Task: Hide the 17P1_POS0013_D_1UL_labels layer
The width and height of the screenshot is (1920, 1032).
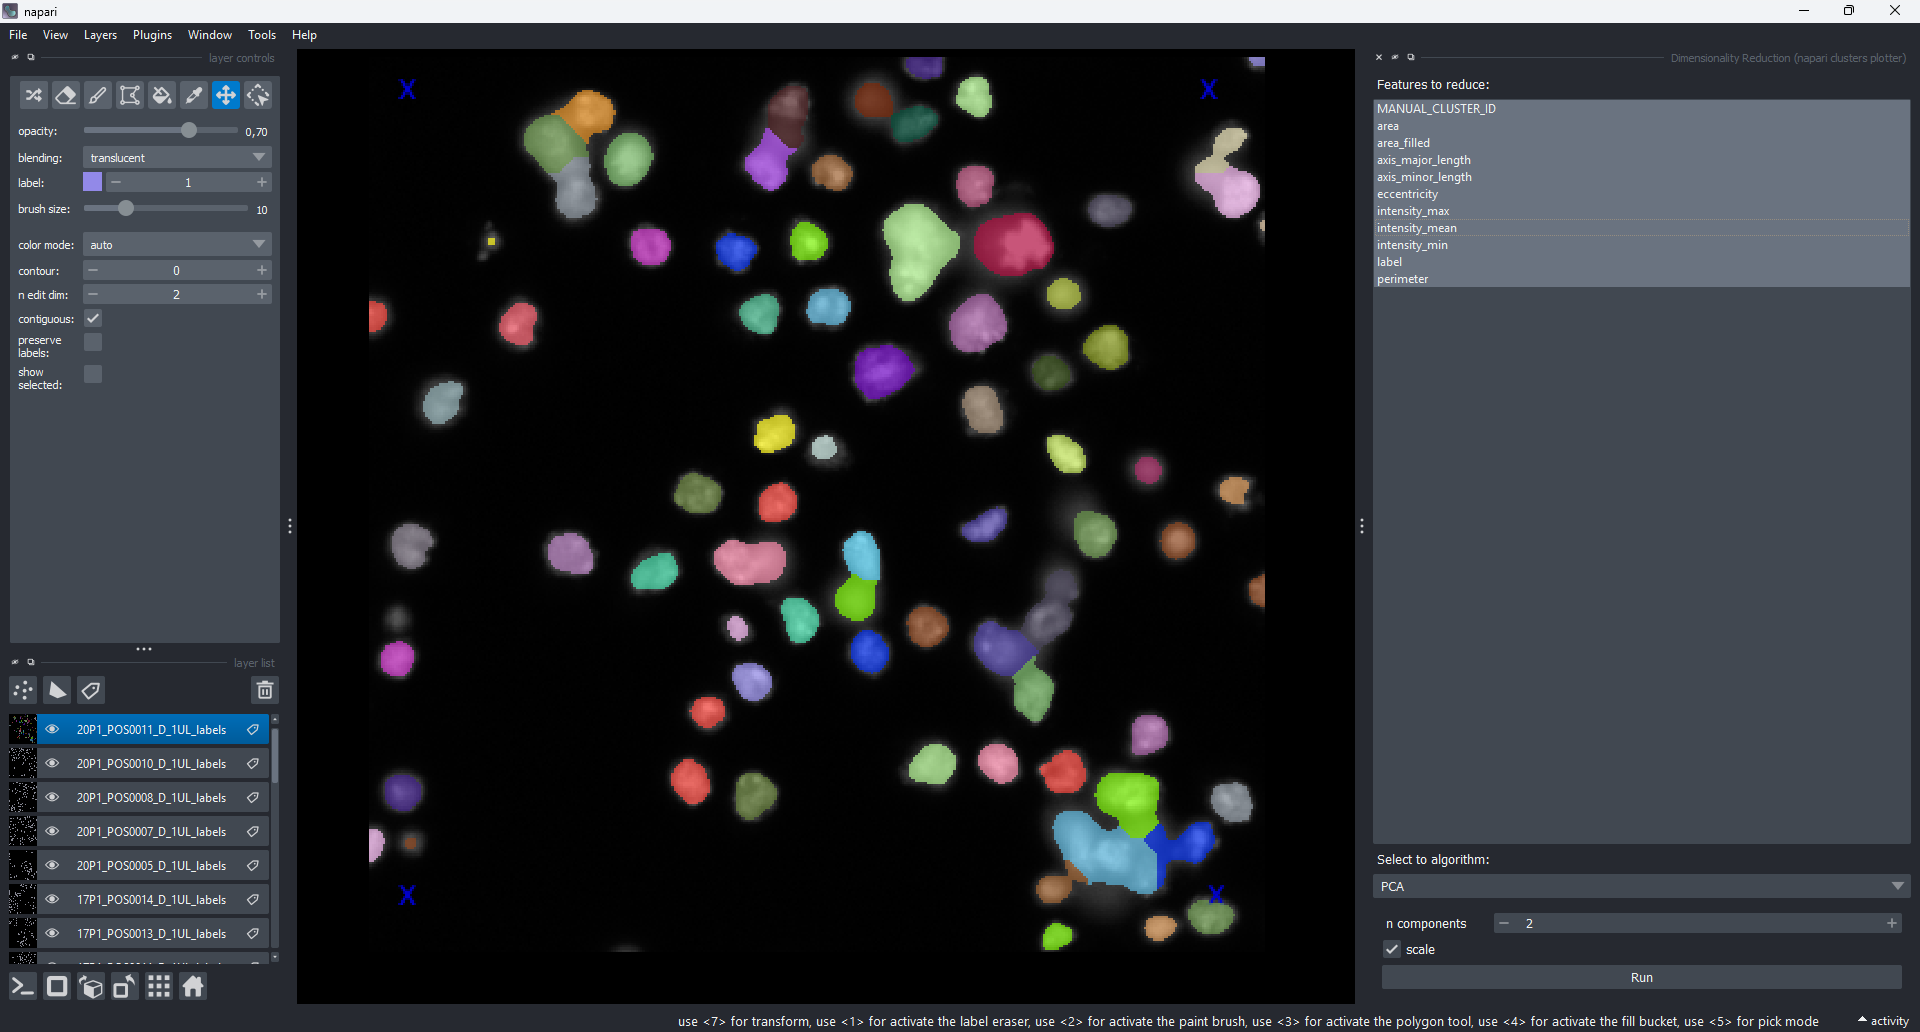Action: coord(52,934)
